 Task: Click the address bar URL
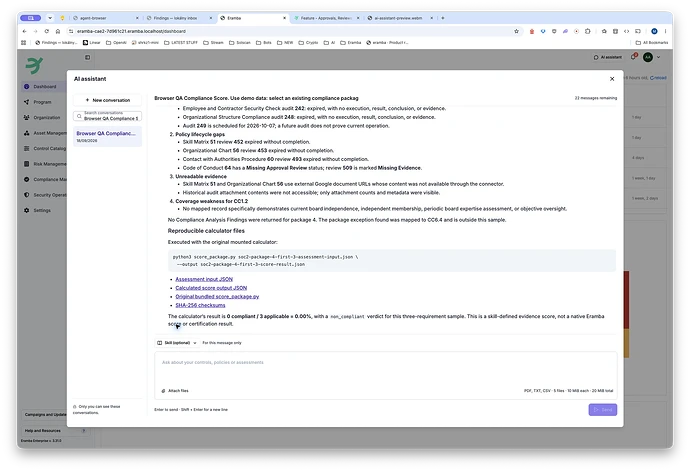[131, 31]
